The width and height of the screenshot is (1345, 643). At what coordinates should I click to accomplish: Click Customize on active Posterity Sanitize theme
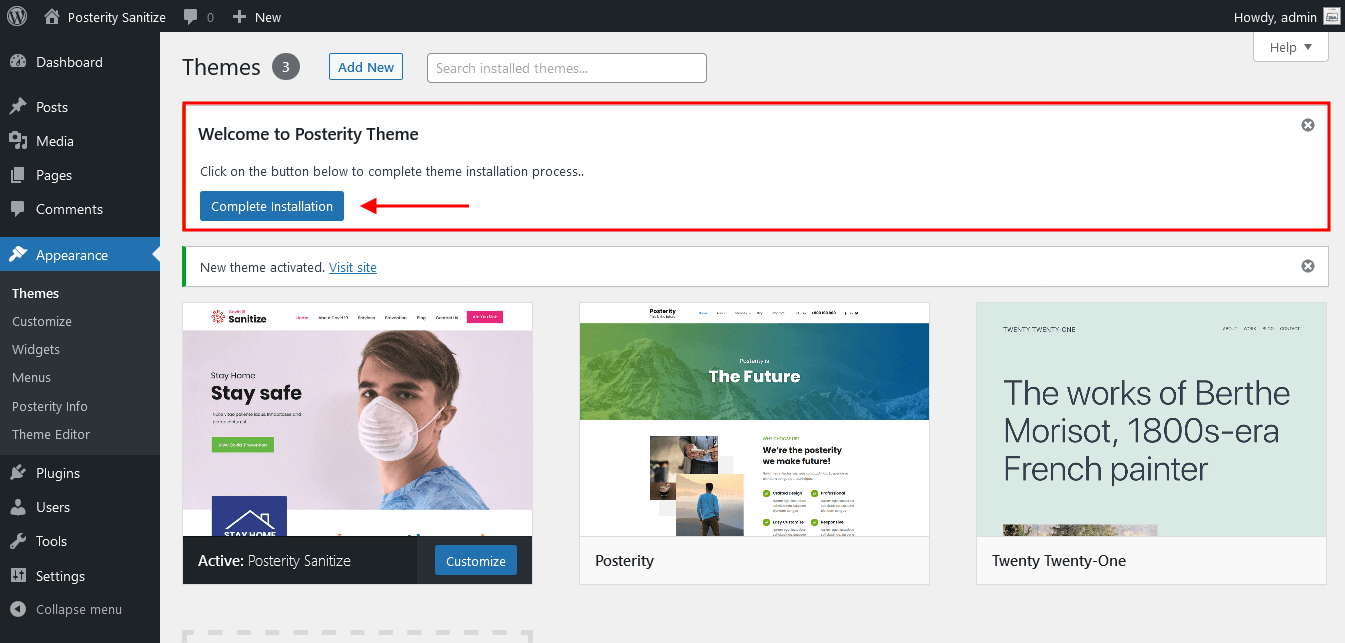click(476, 561)
